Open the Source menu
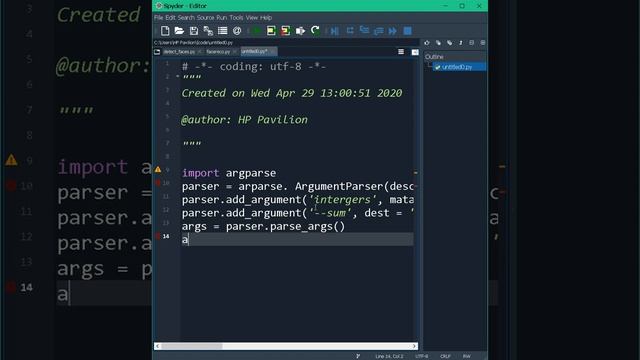Image resolution: width=640 pixels, height=360 pixels. [205, 18]
